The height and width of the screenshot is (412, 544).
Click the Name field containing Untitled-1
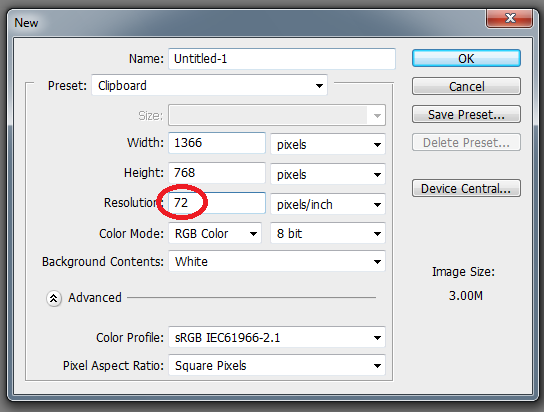(x=282, y=59)
